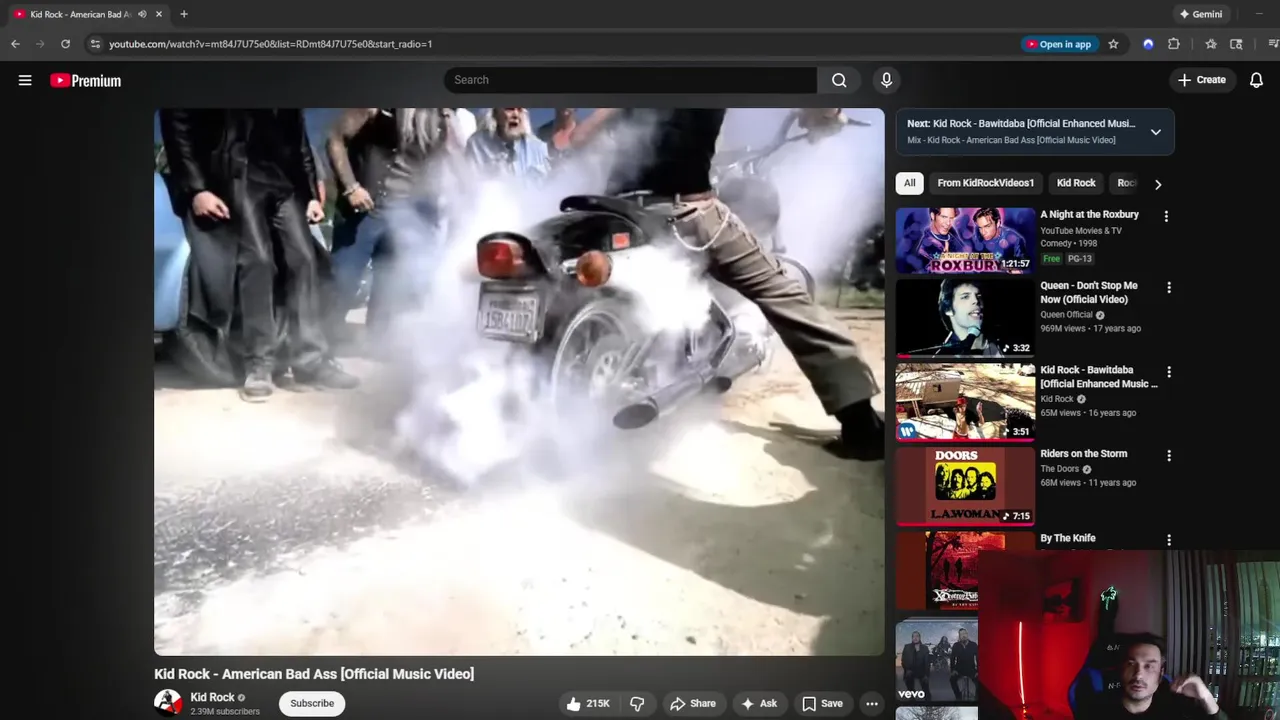The image size is (1280, 720).
Task: Click the main video player
Action: pyautogui.click(x=519, y=381)
